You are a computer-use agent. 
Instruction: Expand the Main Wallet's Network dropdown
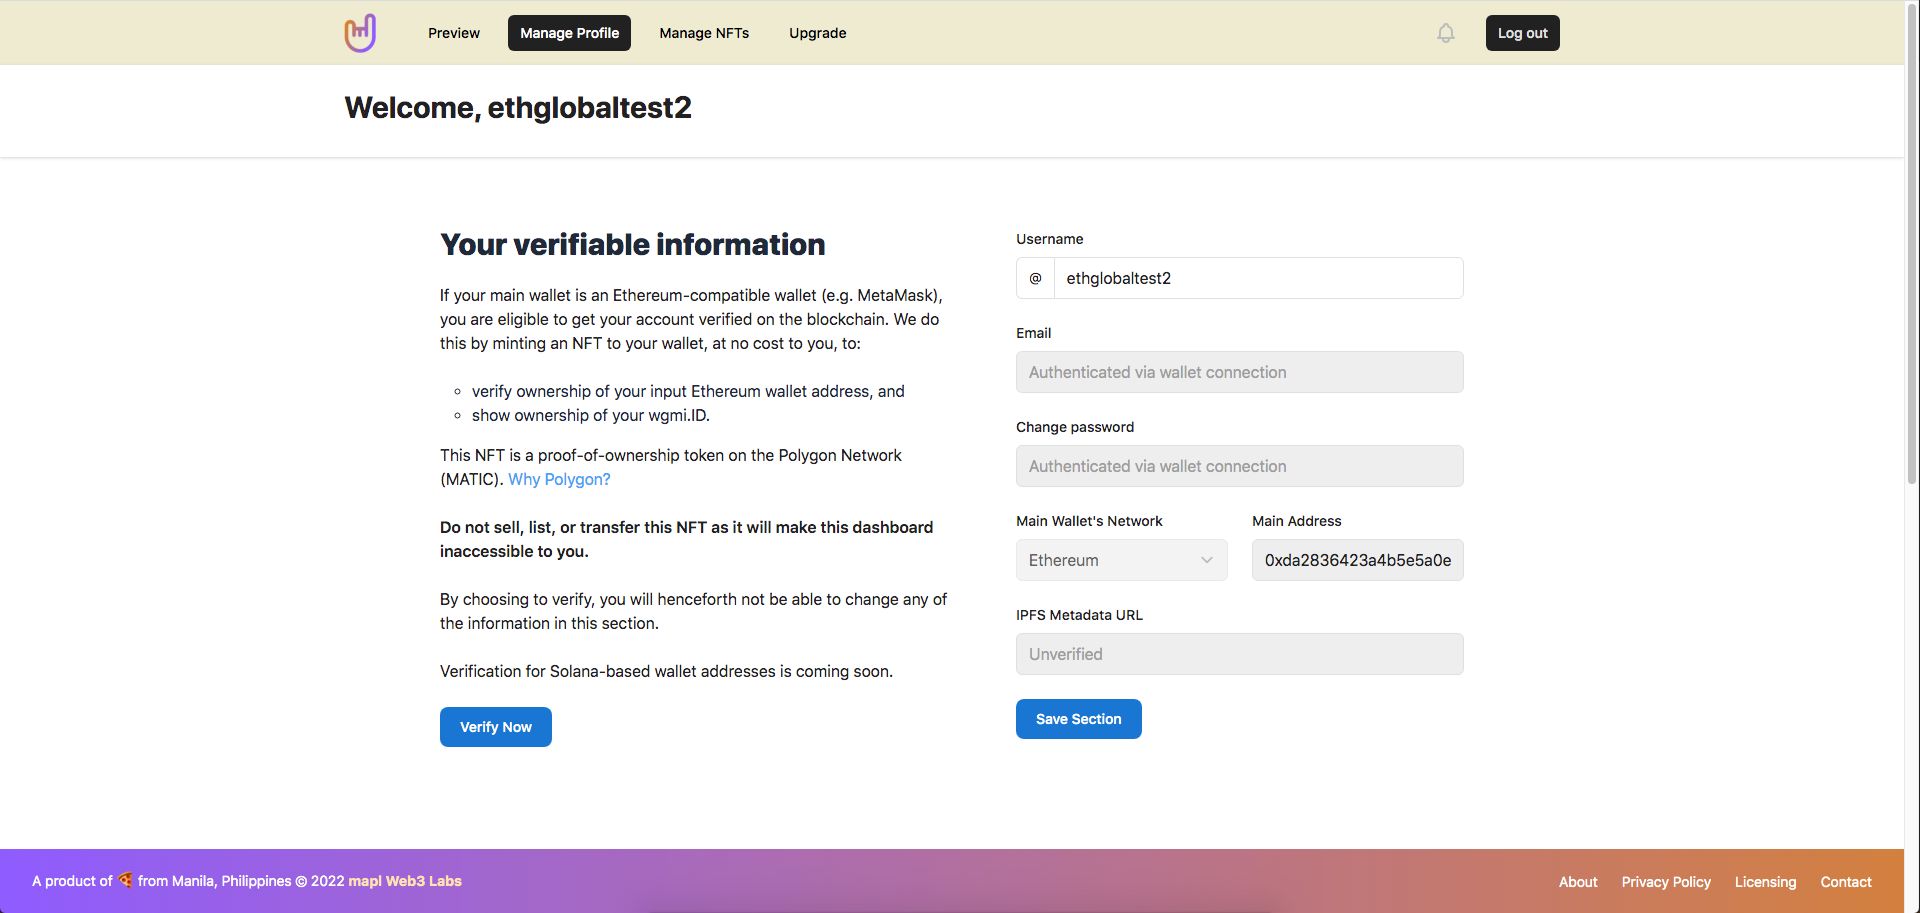pyautogui.click(x=1122, y=560)
